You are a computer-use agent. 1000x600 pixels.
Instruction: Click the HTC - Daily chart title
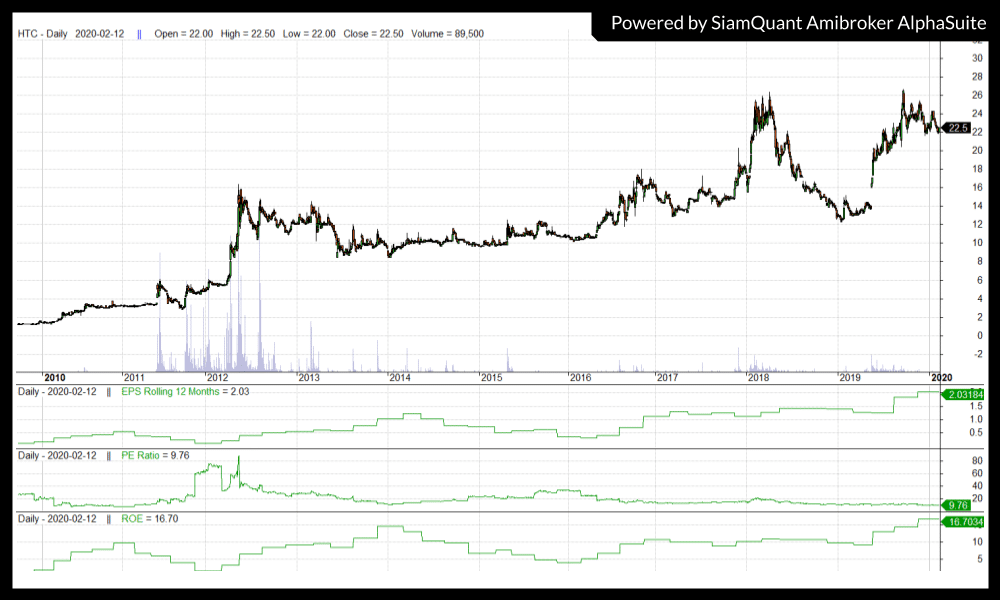pos(43,33)
